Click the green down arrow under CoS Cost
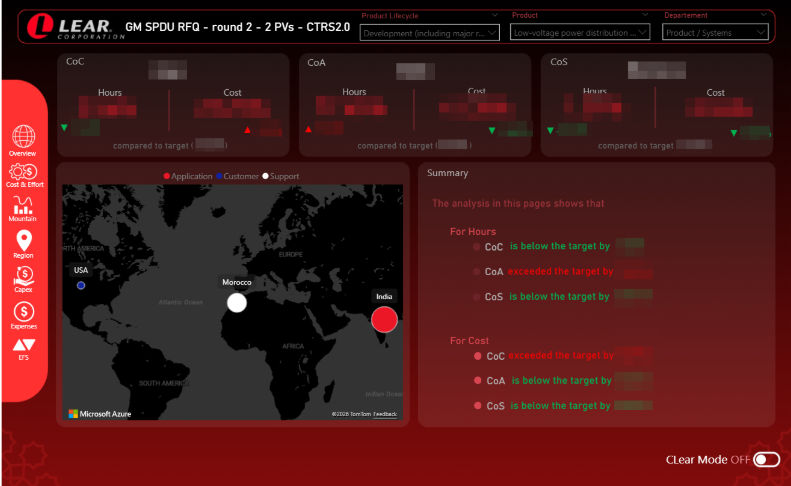This screenshot has width=791, height=486. point(733,133)
